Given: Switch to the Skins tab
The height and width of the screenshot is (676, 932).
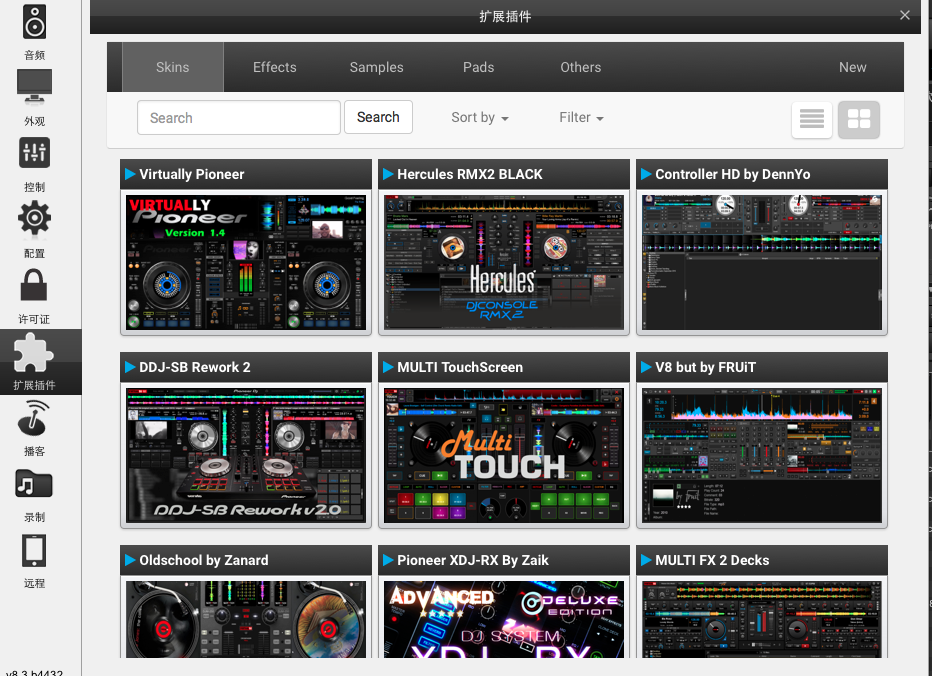Looking at the screenshot, I should tap(172, 67).
